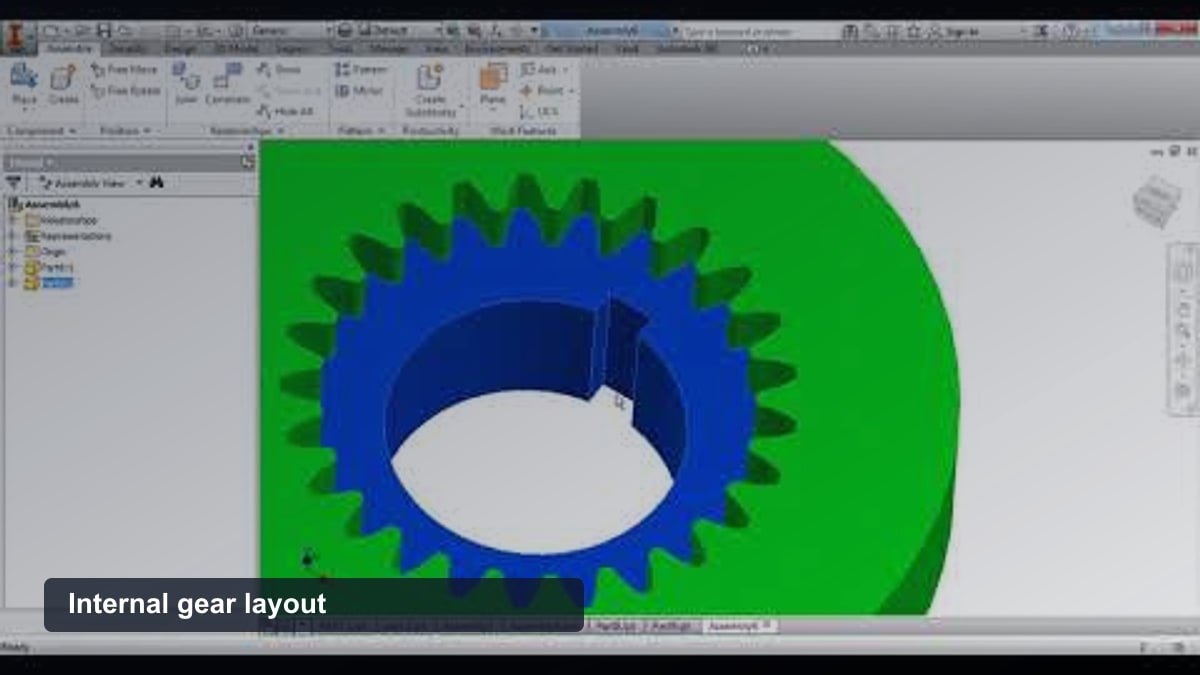This screenshot has height=675, width=1200.
Task: Click the work Plane tool
Action: (x=493, y=84)
